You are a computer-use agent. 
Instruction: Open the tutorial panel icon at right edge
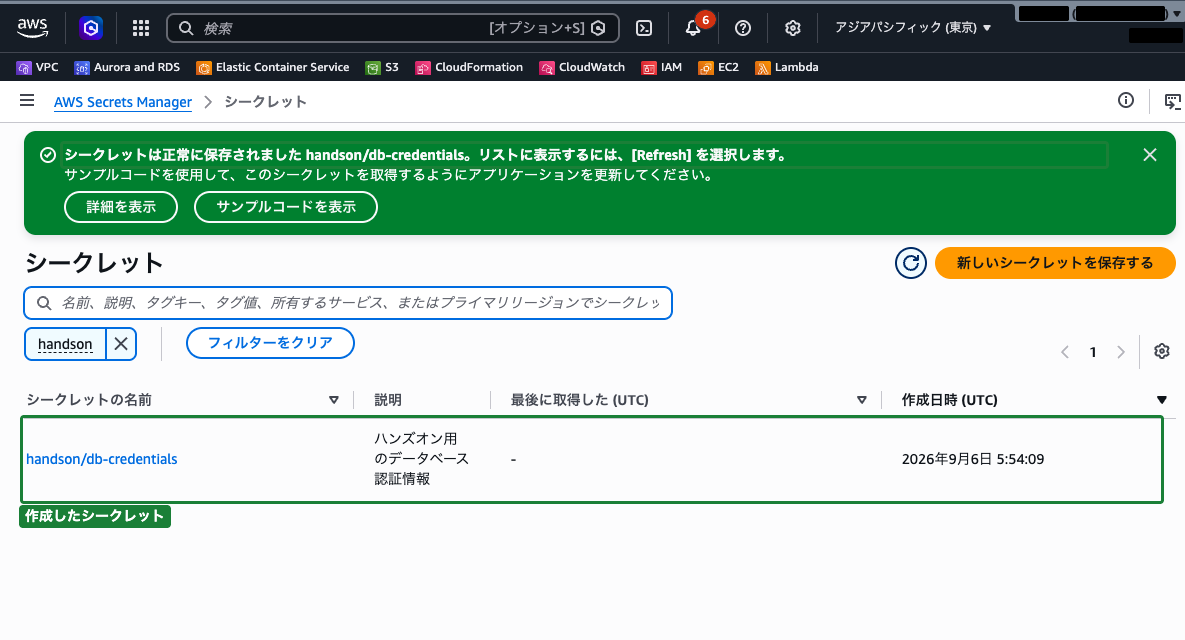coord(1173,101)
